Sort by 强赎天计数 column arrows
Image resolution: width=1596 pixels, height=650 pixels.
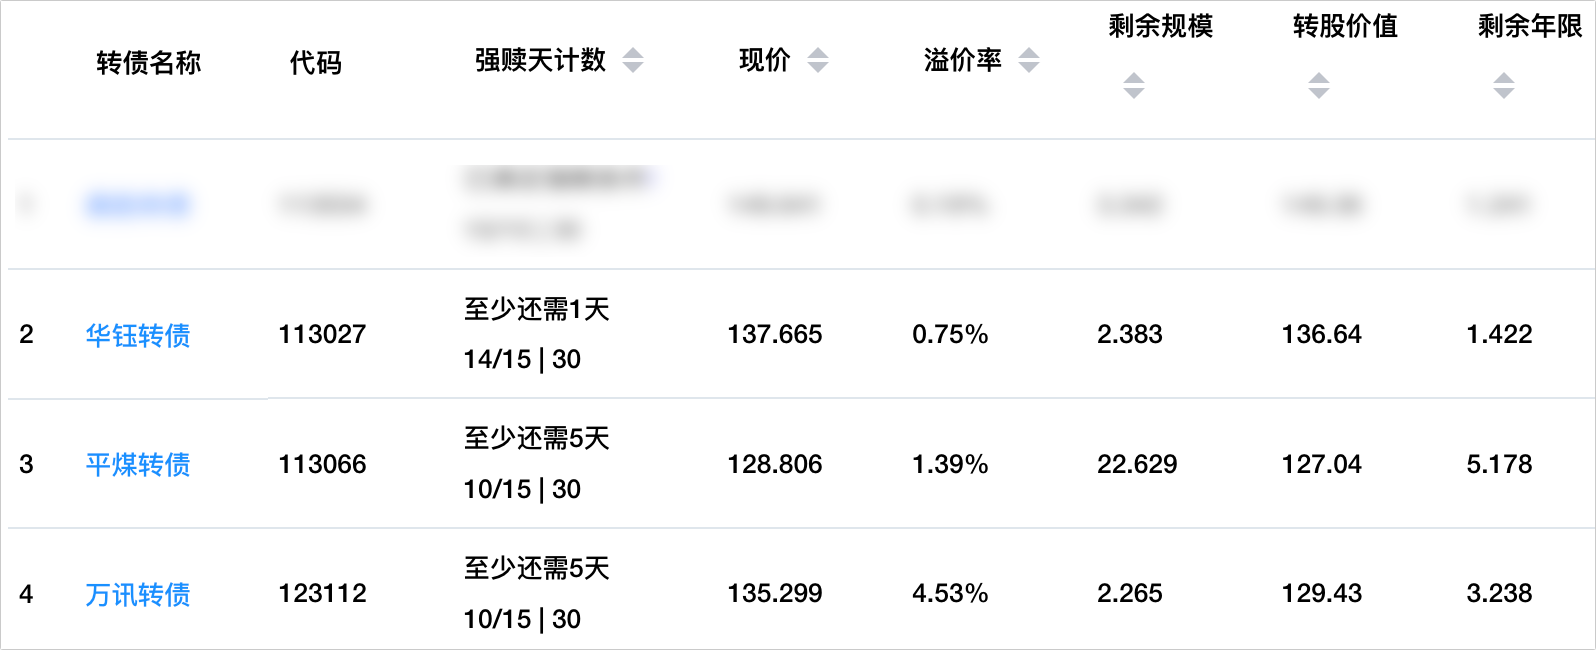(632, 61)
